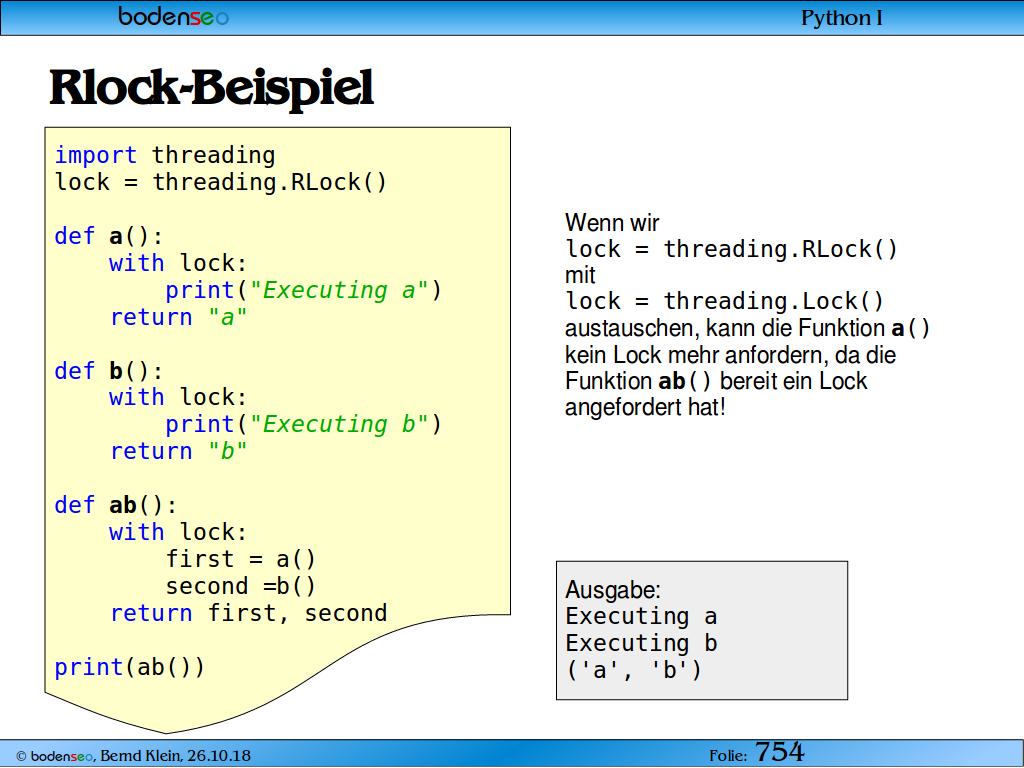Click 'Executing b' in output box

click(641, 643)
